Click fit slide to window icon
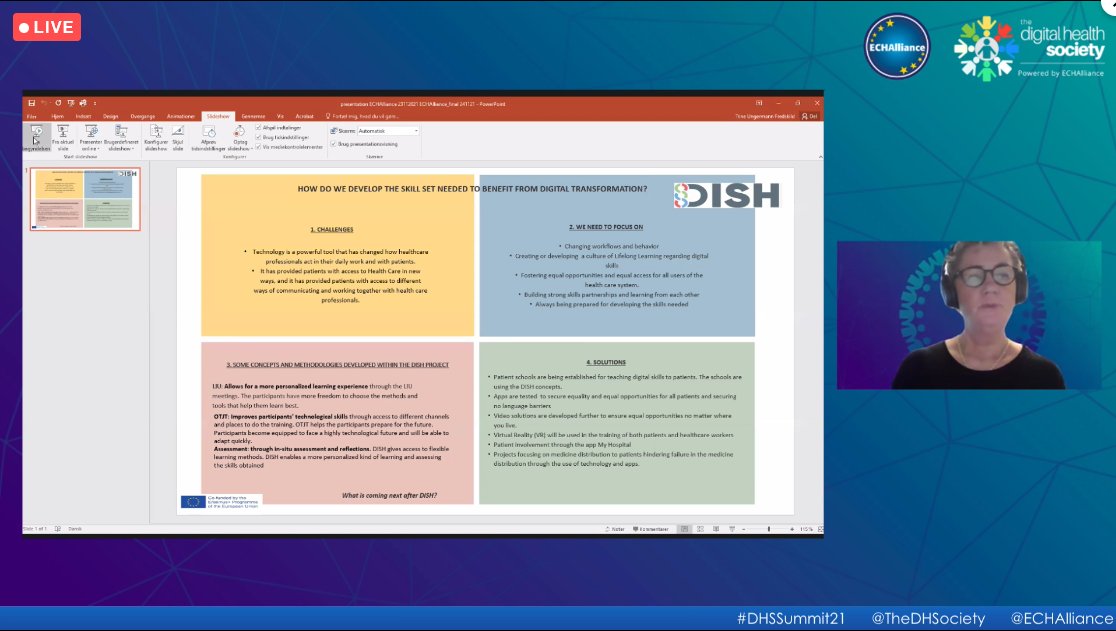The image size is (1116, 631). pyautogui.click(x=820, y=529)
